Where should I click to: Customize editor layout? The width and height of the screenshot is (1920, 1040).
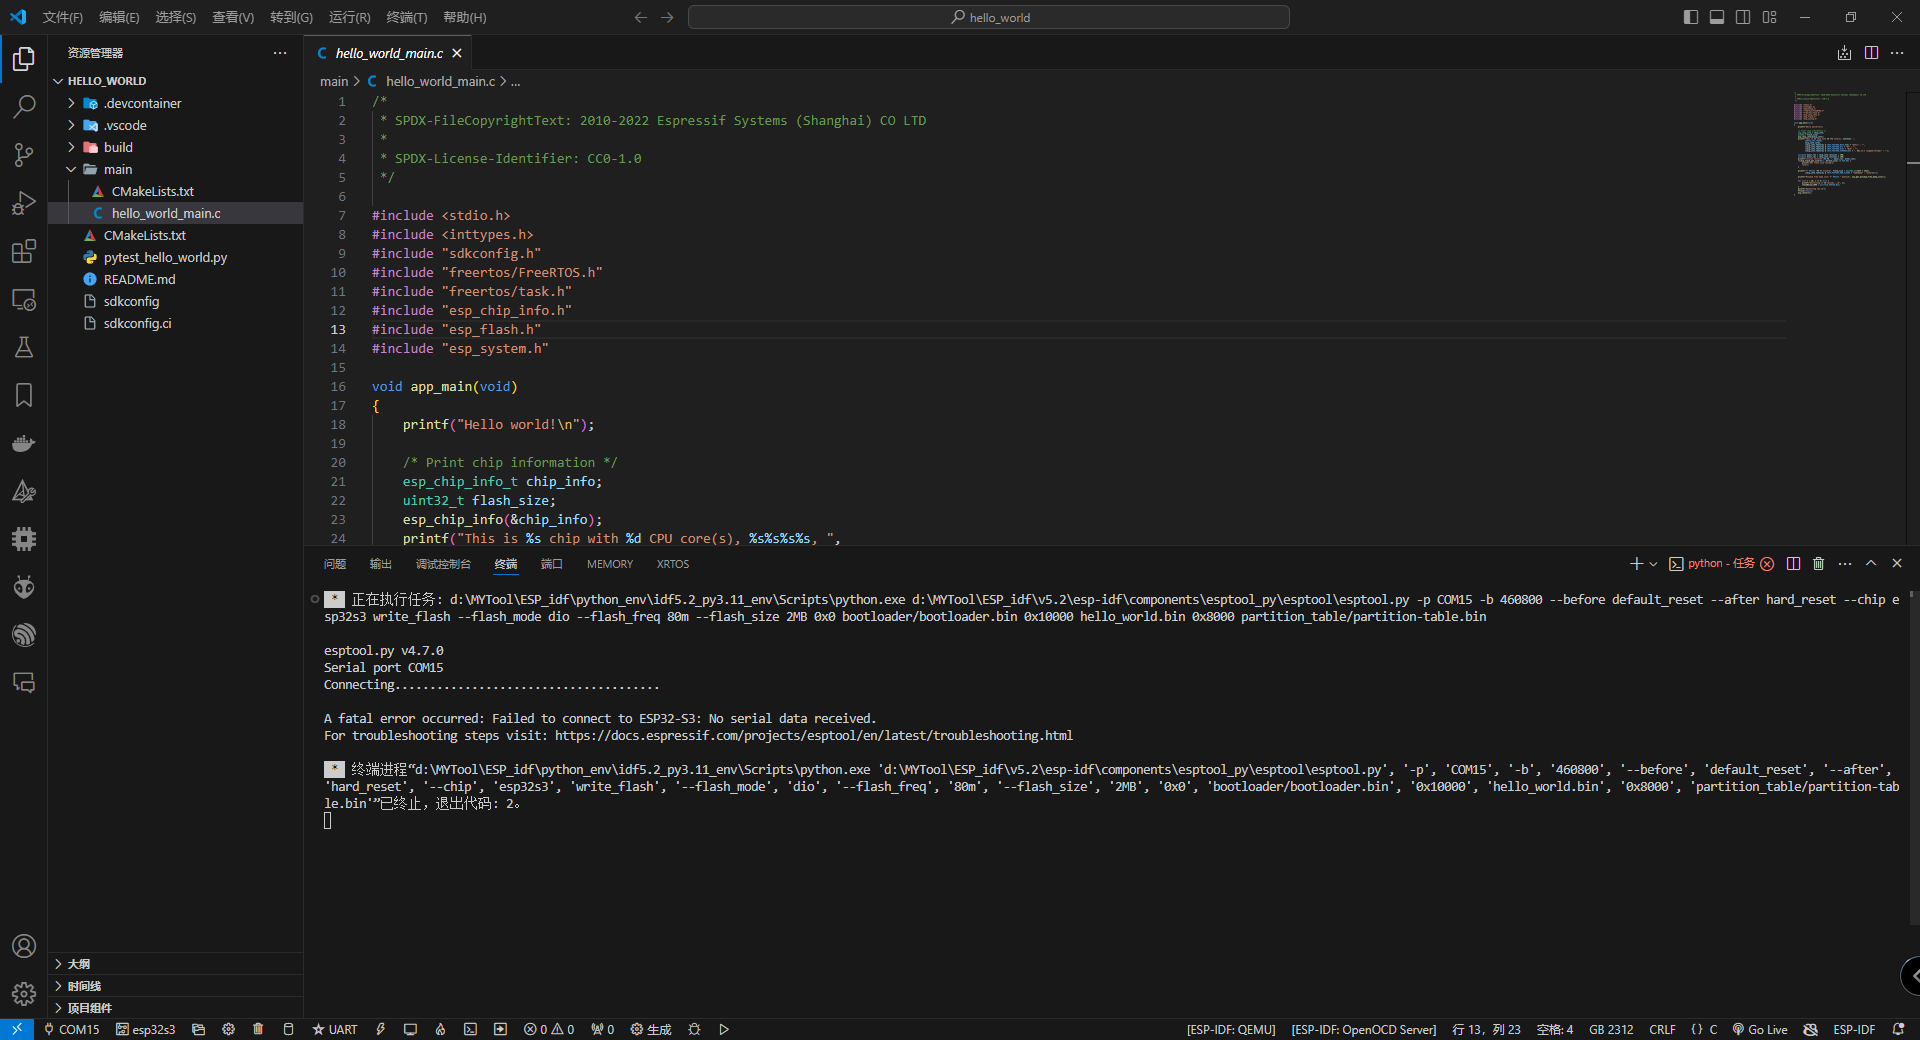click(x=1770, y=17)
